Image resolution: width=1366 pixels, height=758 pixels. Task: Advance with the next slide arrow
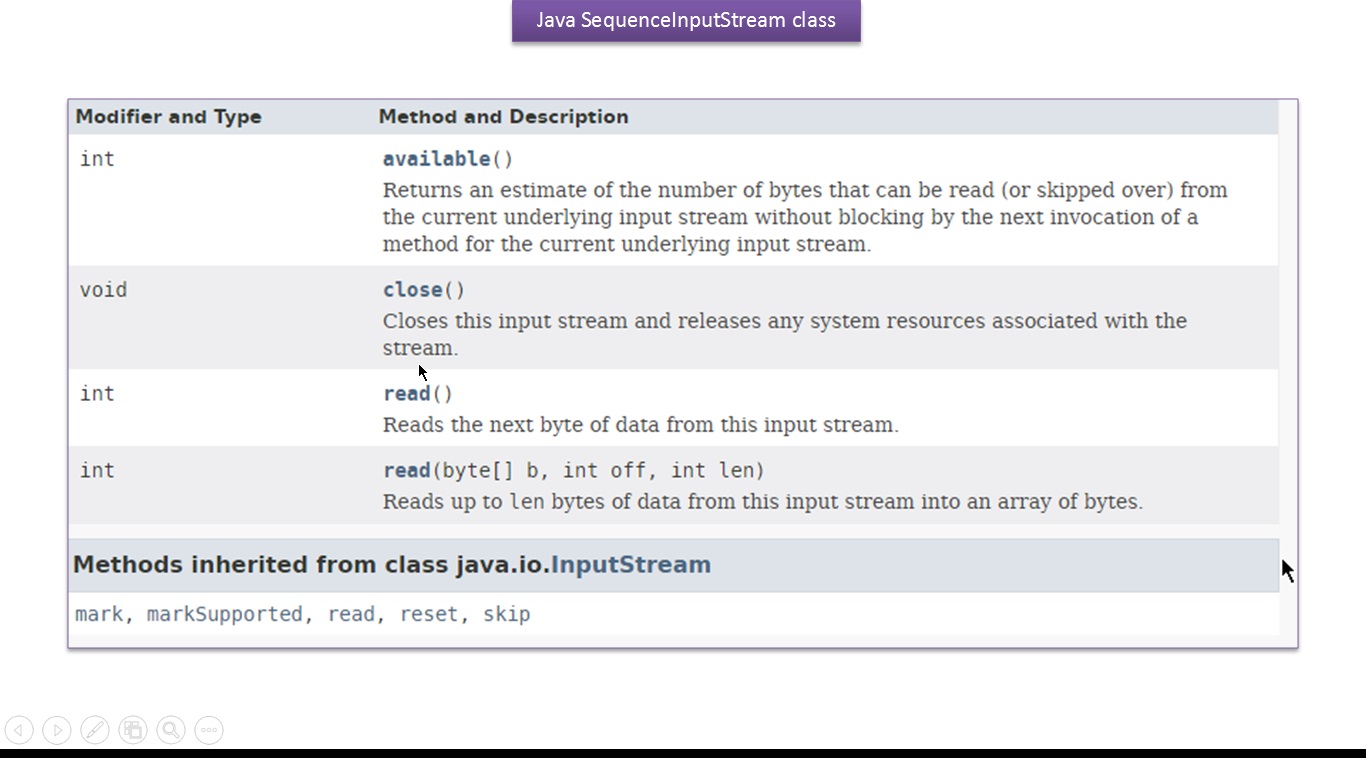coord(57,730)
